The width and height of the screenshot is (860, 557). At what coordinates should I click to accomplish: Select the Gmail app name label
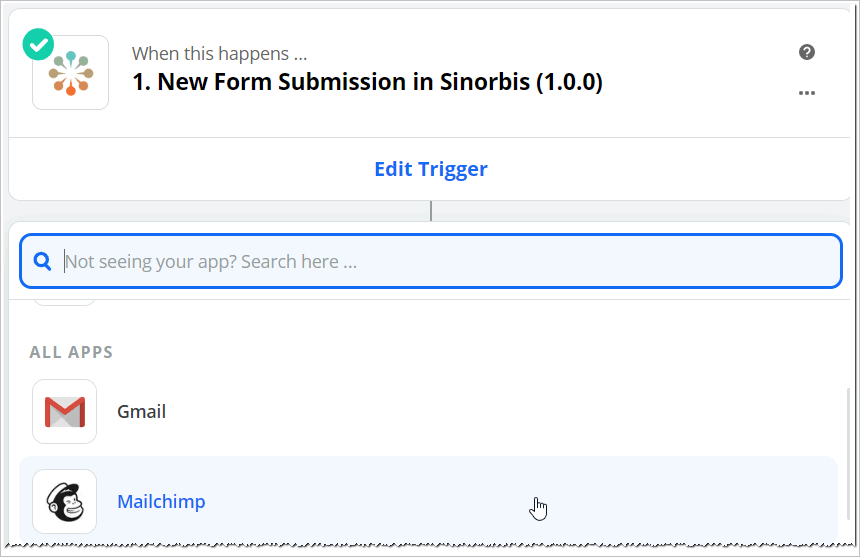click(142, 411)
